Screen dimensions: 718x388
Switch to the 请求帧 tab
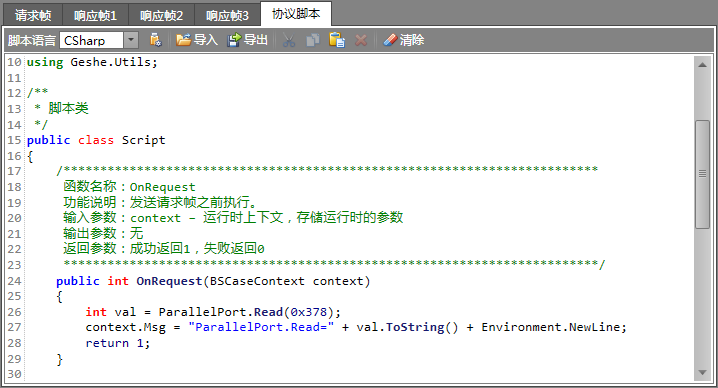point(33,16)
